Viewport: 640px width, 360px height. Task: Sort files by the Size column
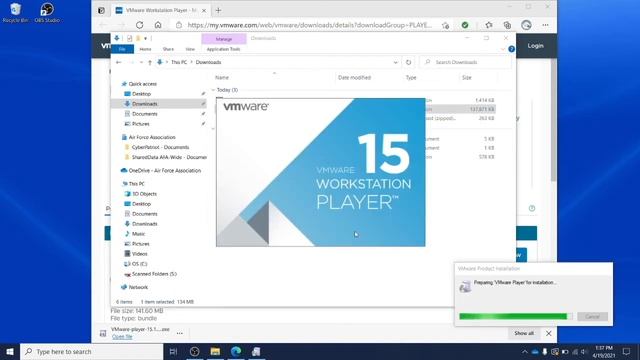pos(467,78)
